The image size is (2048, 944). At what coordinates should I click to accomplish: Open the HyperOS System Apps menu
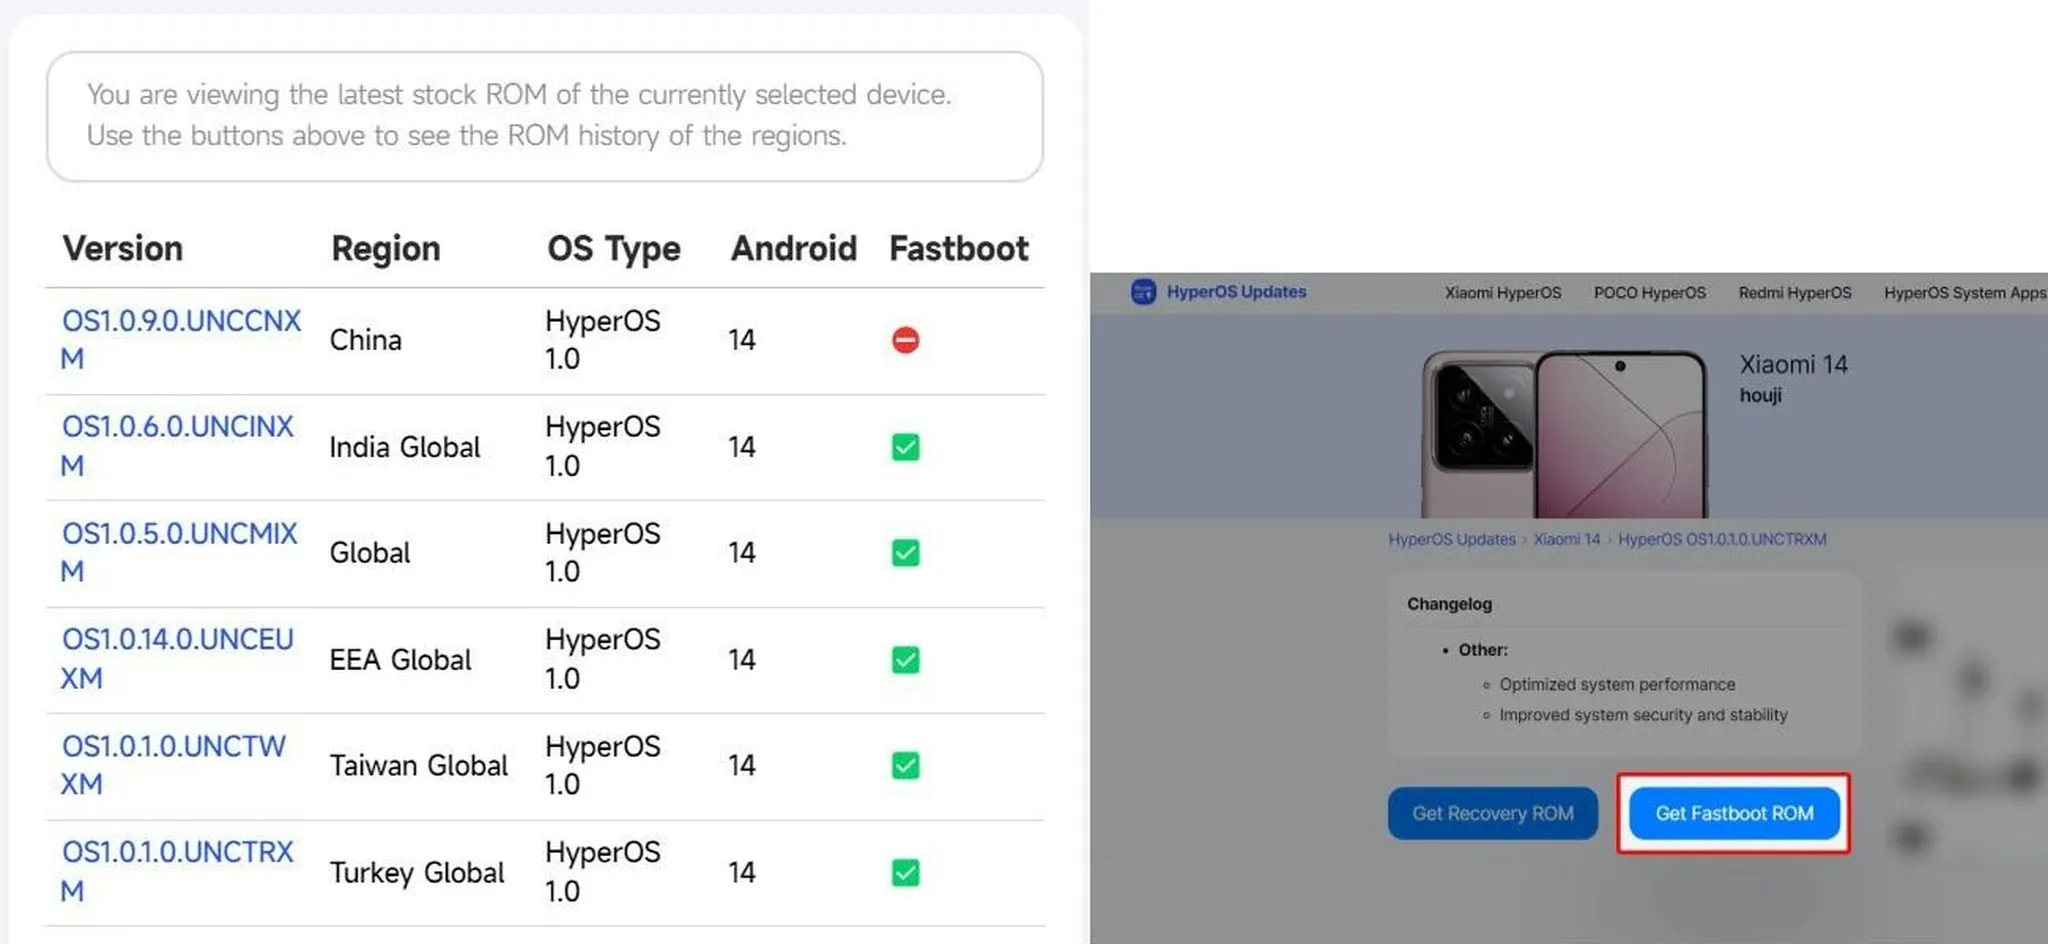click(x=1962, y=292)
